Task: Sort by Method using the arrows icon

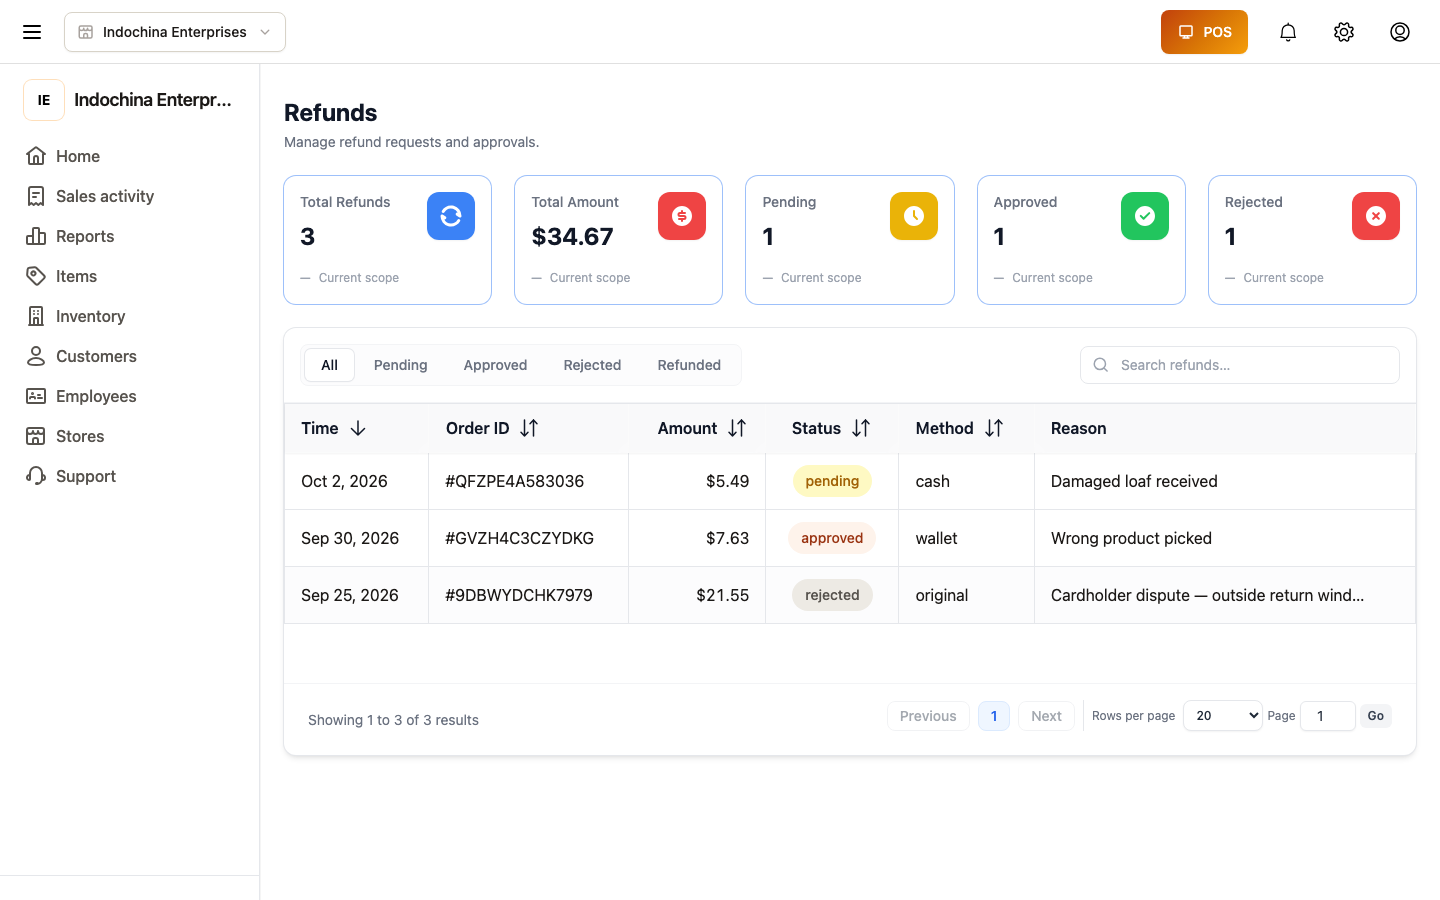Action: pyautogui.click(x=994, y=428)
